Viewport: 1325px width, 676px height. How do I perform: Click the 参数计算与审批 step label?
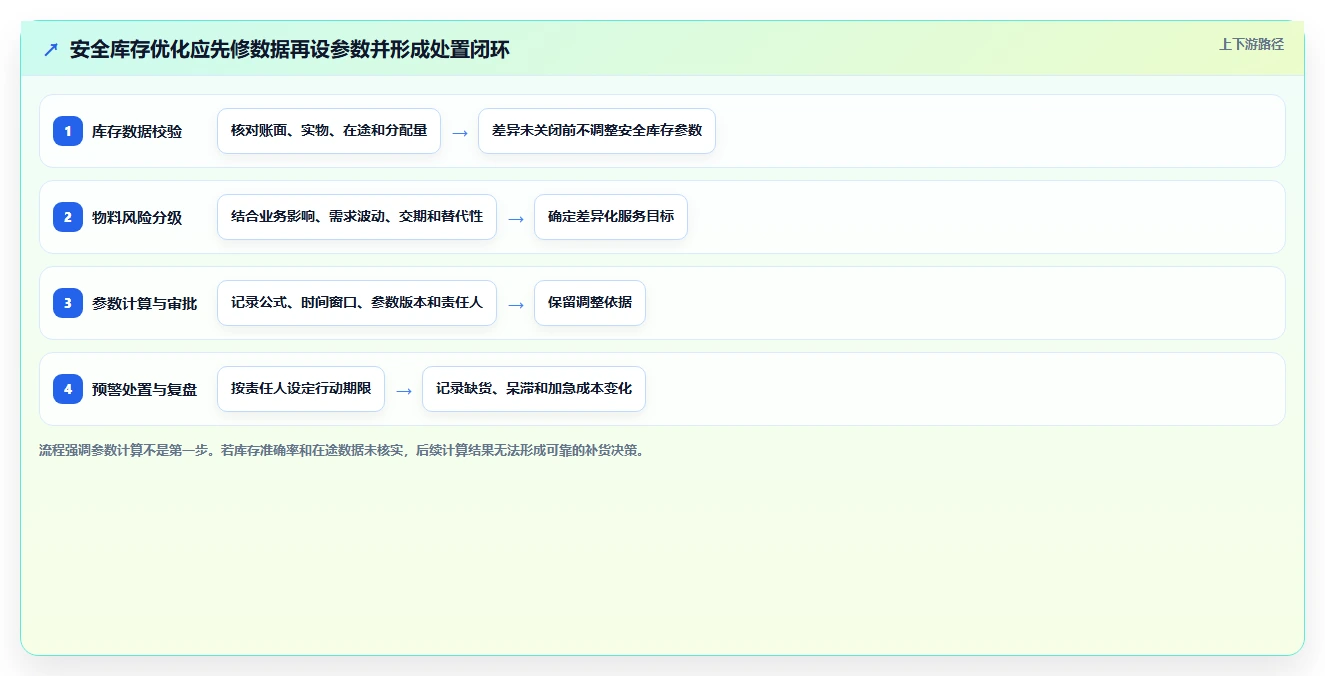pyautogui.click(x=144, y=303)
